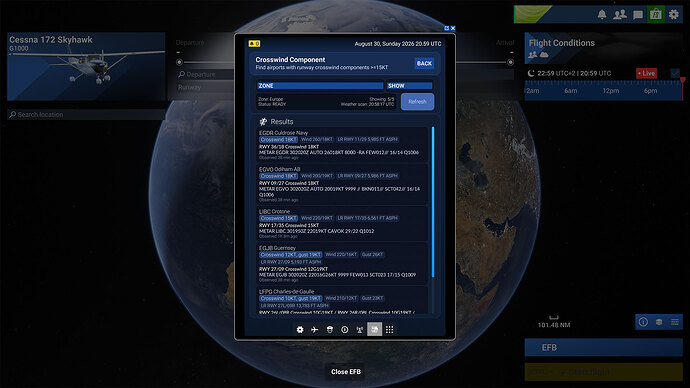Open the marketplace bag icon in top bar

(656, 15)
